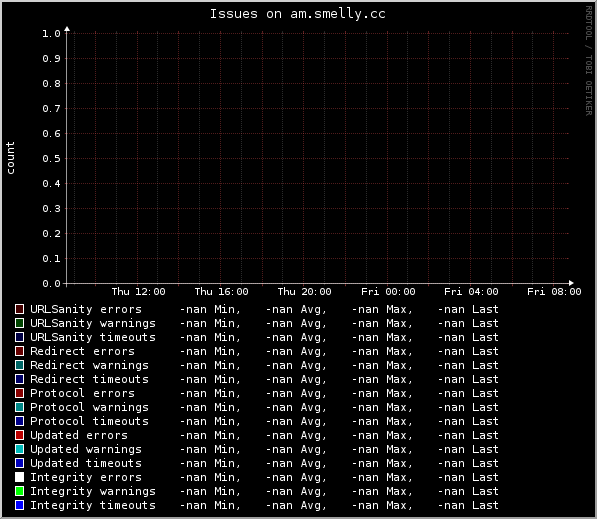This screenshot has height=519, width=597.
Task: Click the RRDTOOL / TOBI OETIKER watermark
Action: 589,61
